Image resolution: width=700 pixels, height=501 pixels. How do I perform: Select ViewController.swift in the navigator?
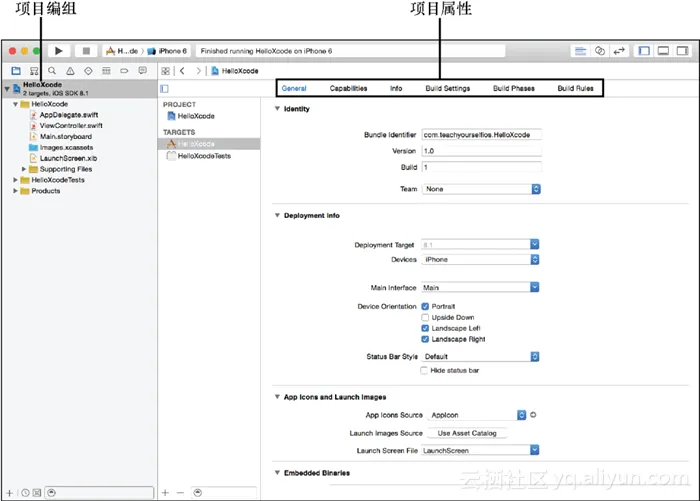(x=71, y=125)
